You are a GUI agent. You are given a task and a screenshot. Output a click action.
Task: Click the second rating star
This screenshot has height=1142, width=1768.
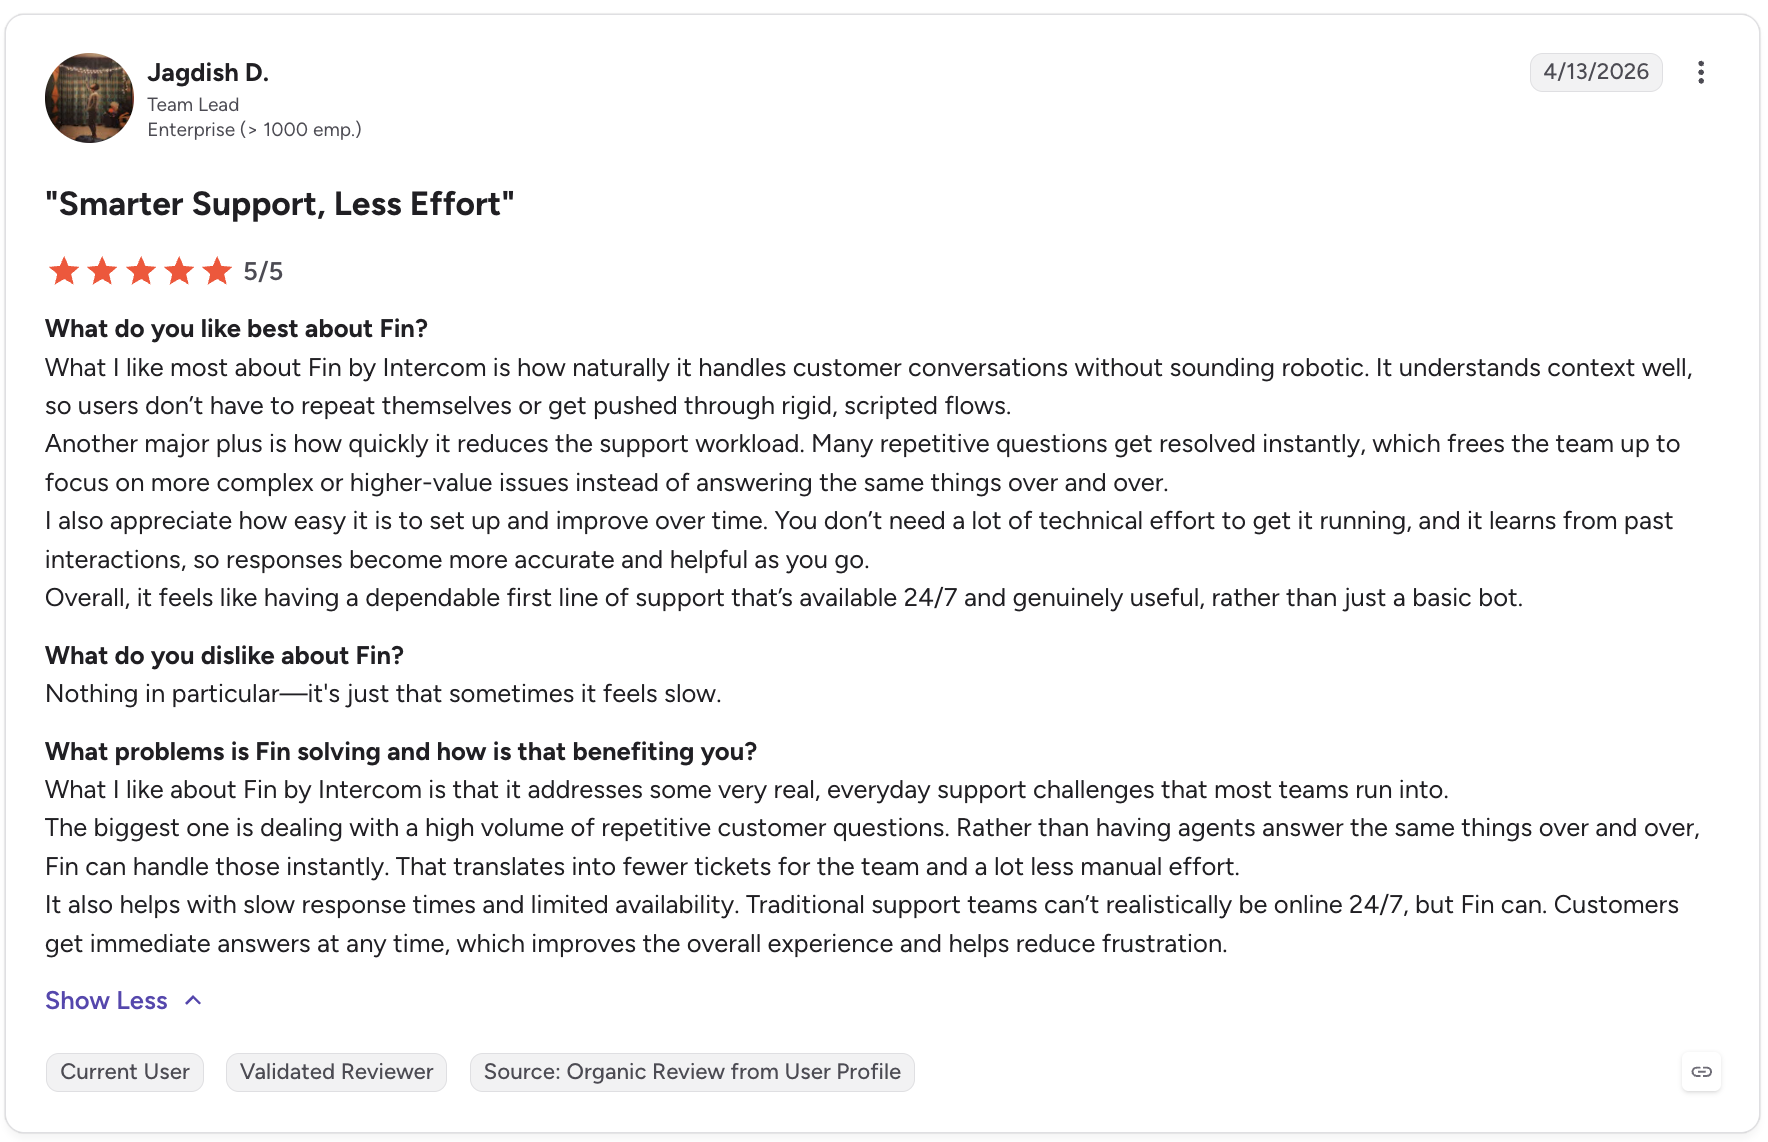102,271
